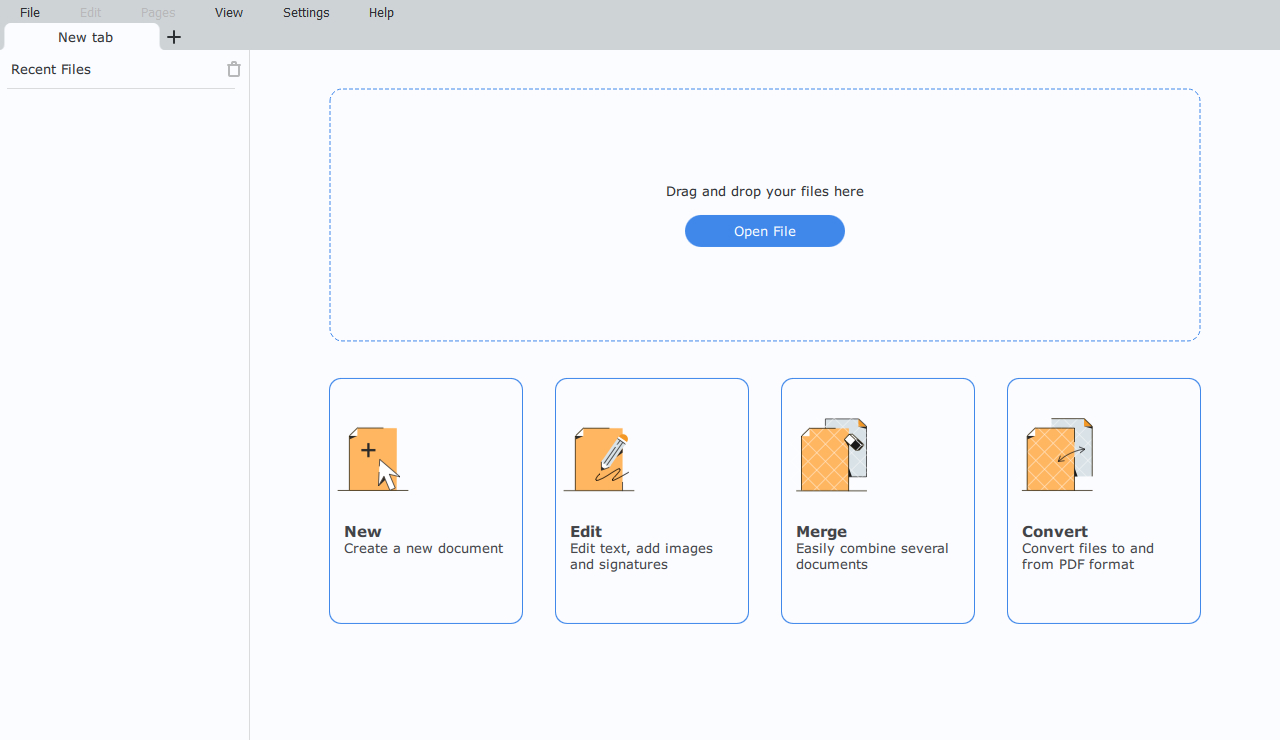This screenshot has width=1280, height=740.
Task: Click the Easily combine several documents text
Action: point(872,556)
